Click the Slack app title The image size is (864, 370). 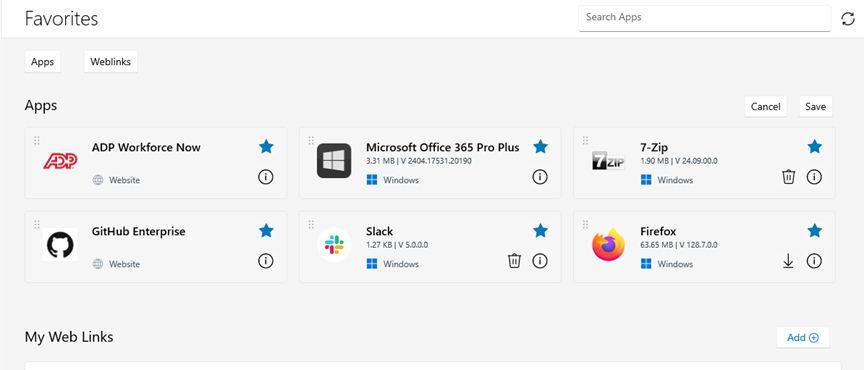pos(380,232)
